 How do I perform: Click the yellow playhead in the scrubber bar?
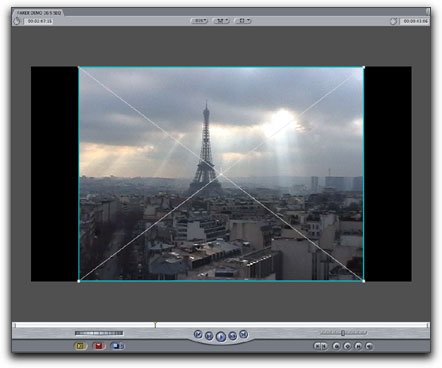click(x=155, y=324)
